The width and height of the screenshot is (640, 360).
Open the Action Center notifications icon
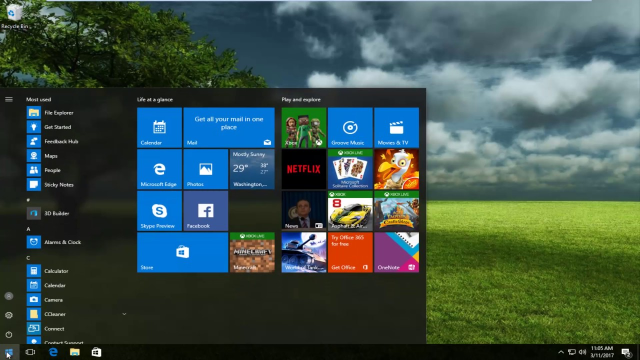tap(627, 352)
